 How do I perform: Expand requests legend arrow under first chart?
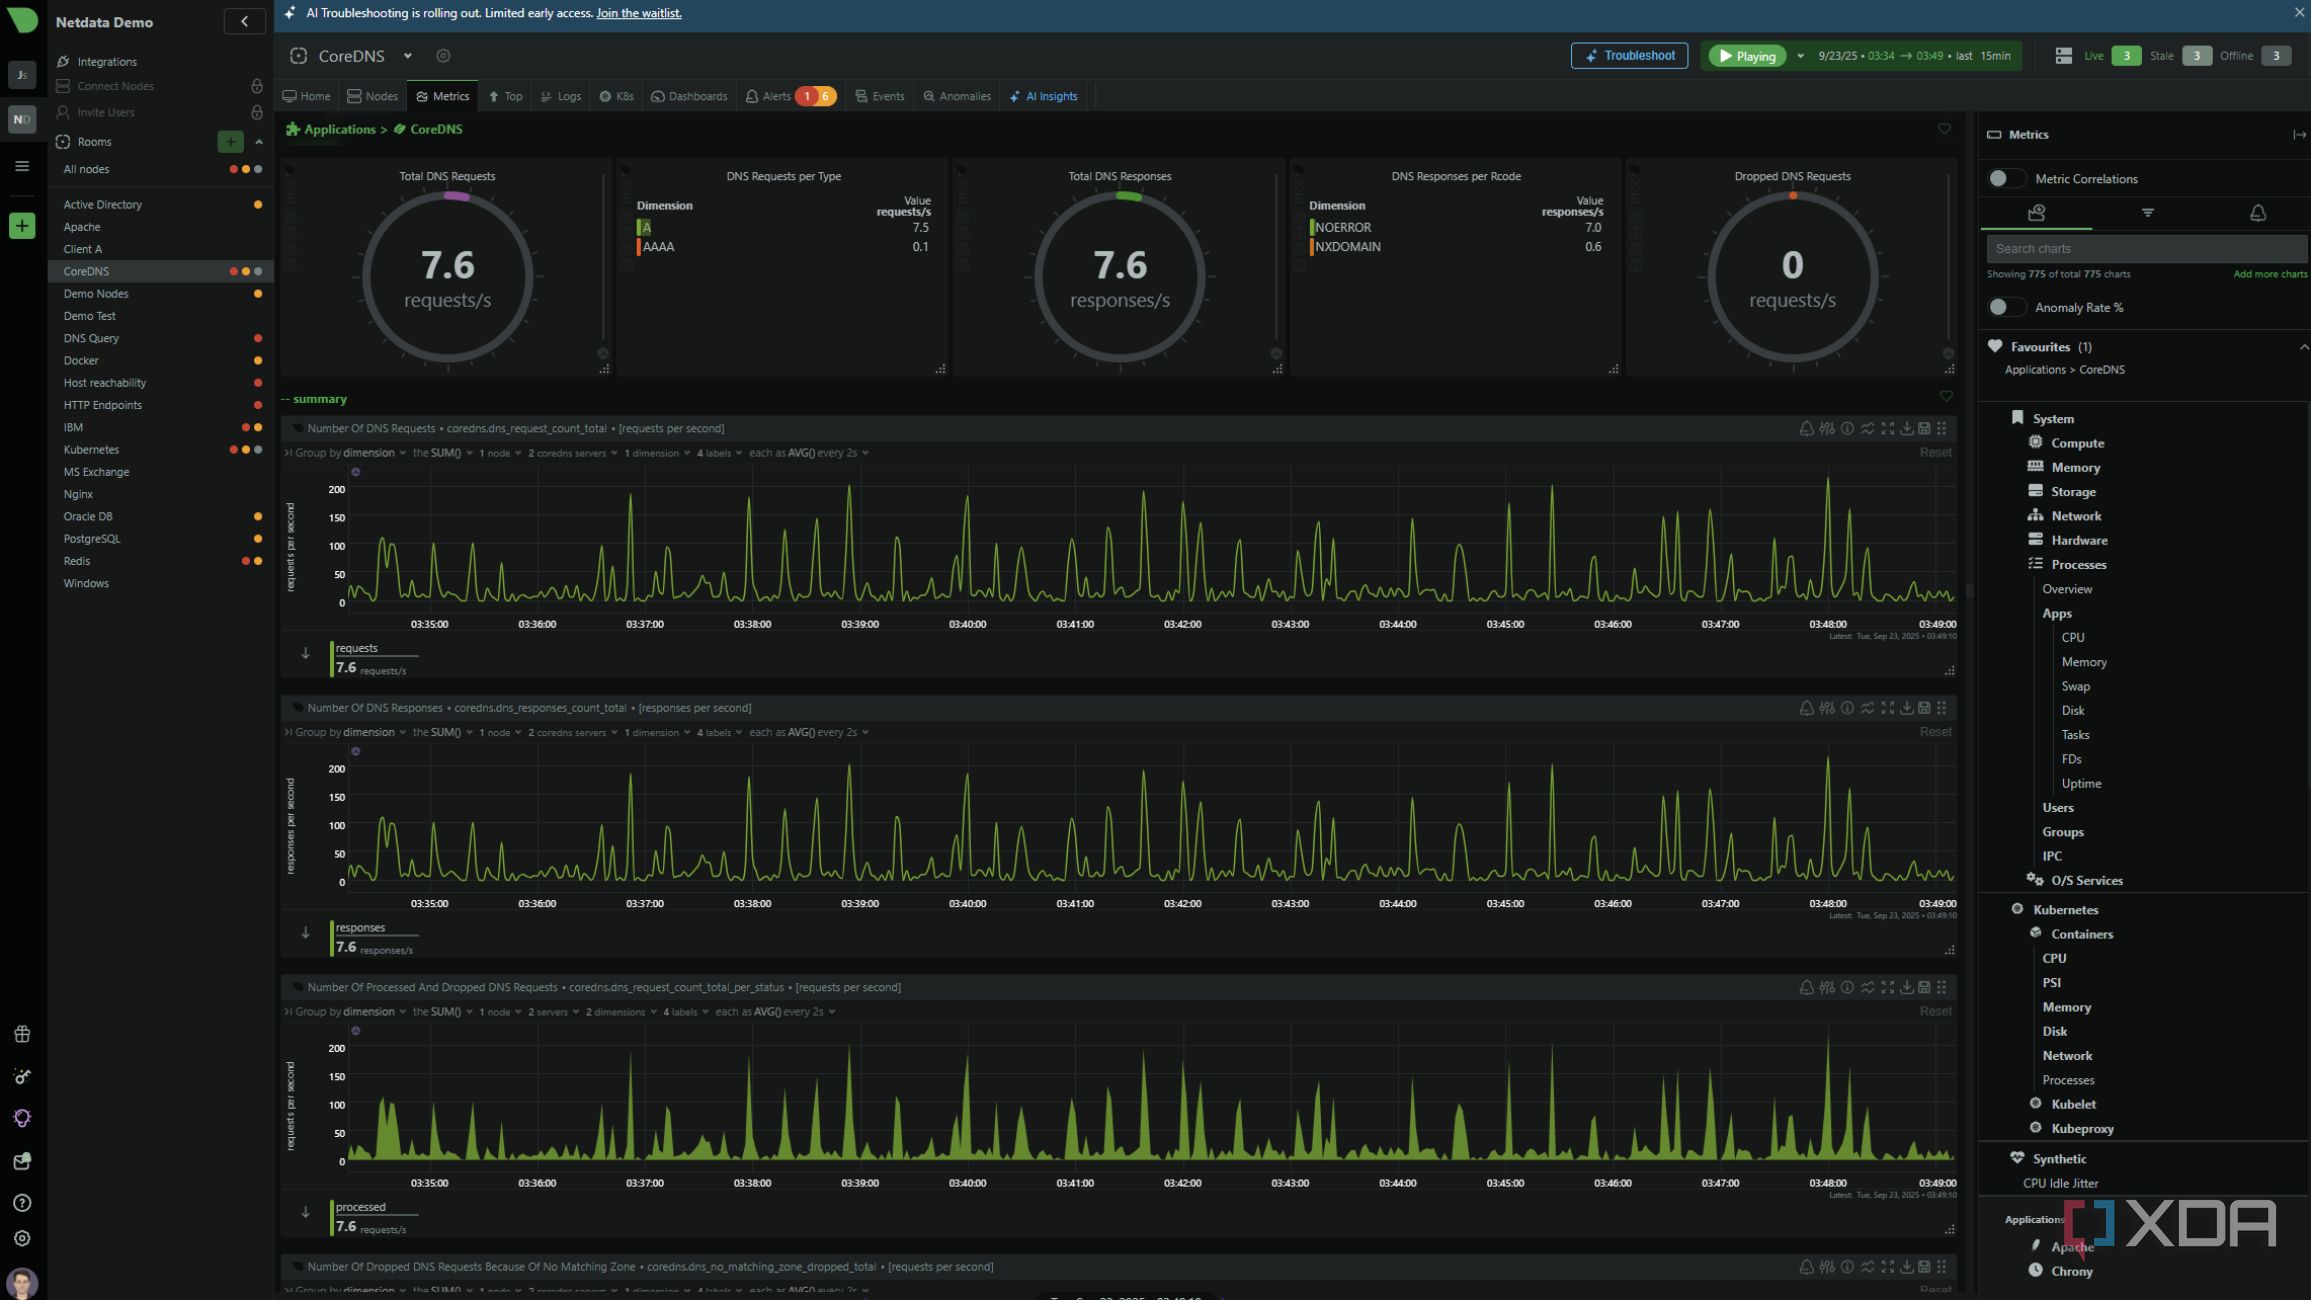305,653
